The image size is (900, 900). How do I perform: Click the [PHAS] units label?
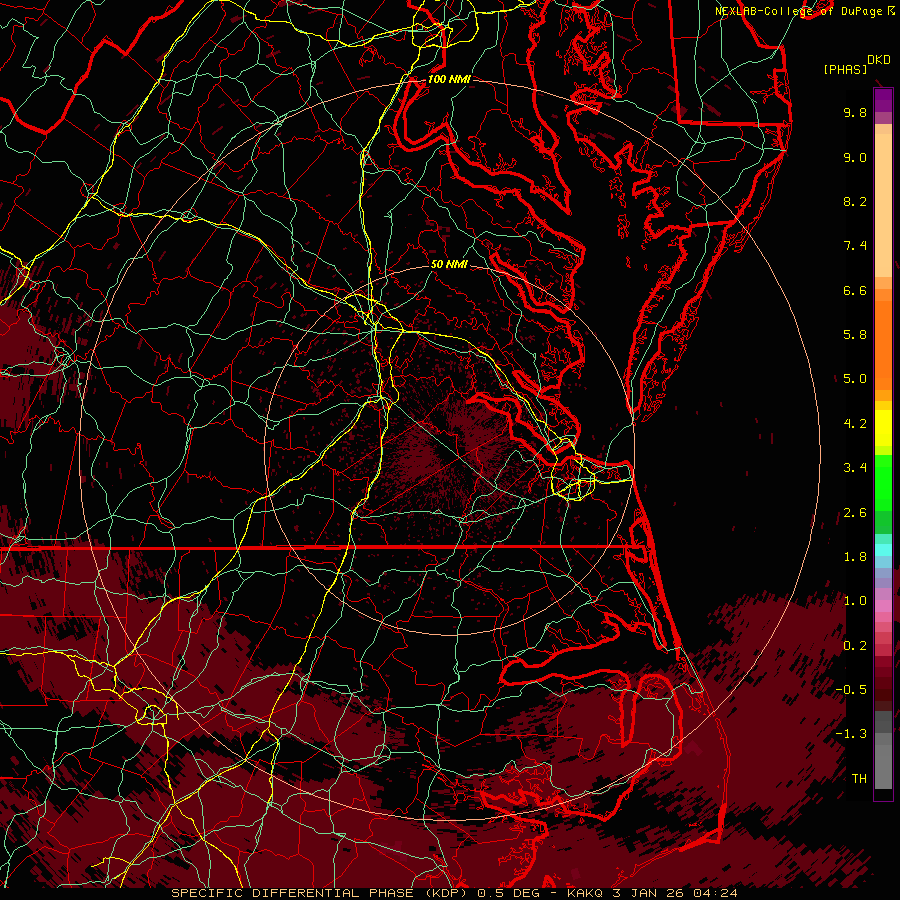pos(845,69)
